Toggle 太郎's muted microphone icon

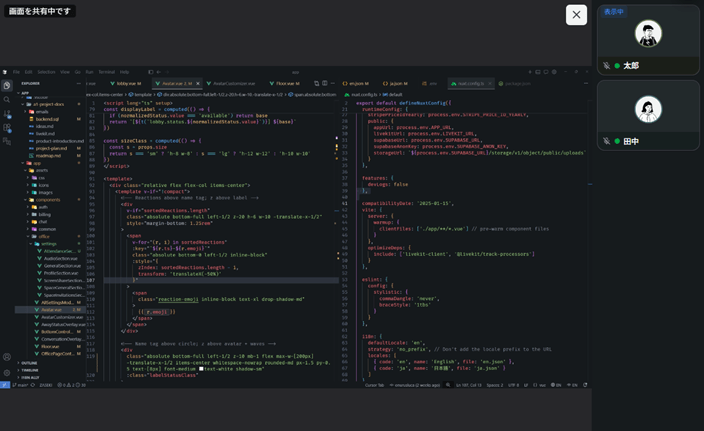pyautogui.click(x=606, y=66)
